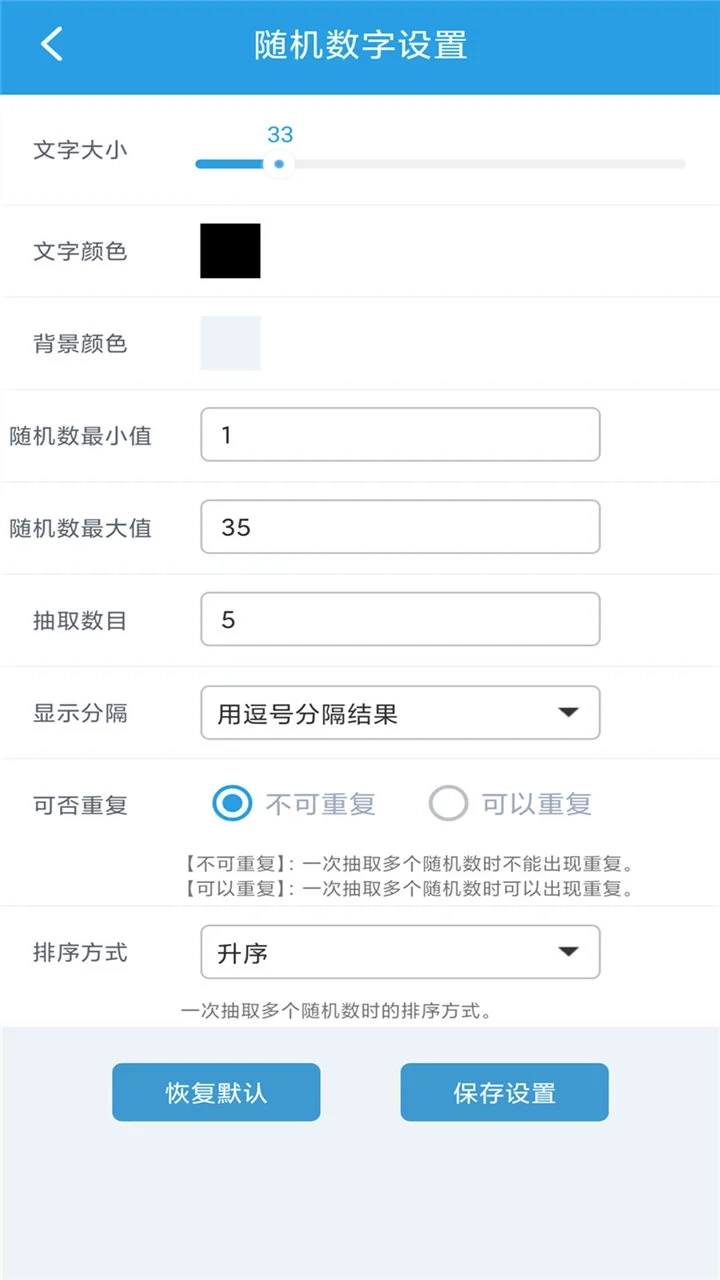This screenshot has height=1280, width=720.
Task: Click the value 33 above the slider
Action: pos(280,135)
